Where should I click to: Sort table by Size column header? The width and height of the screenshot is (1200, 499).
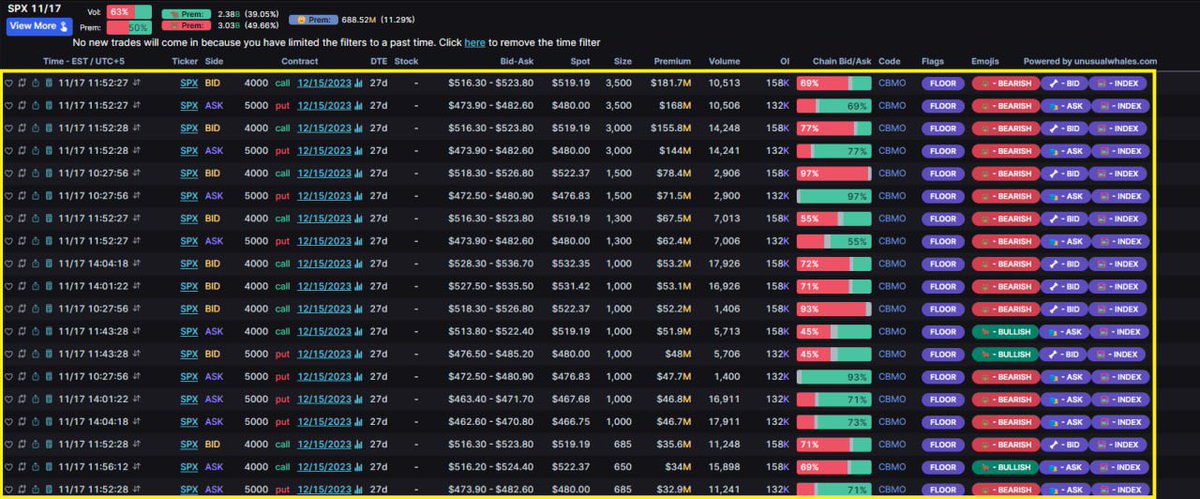pyautogui.click(x=622, y=61)
